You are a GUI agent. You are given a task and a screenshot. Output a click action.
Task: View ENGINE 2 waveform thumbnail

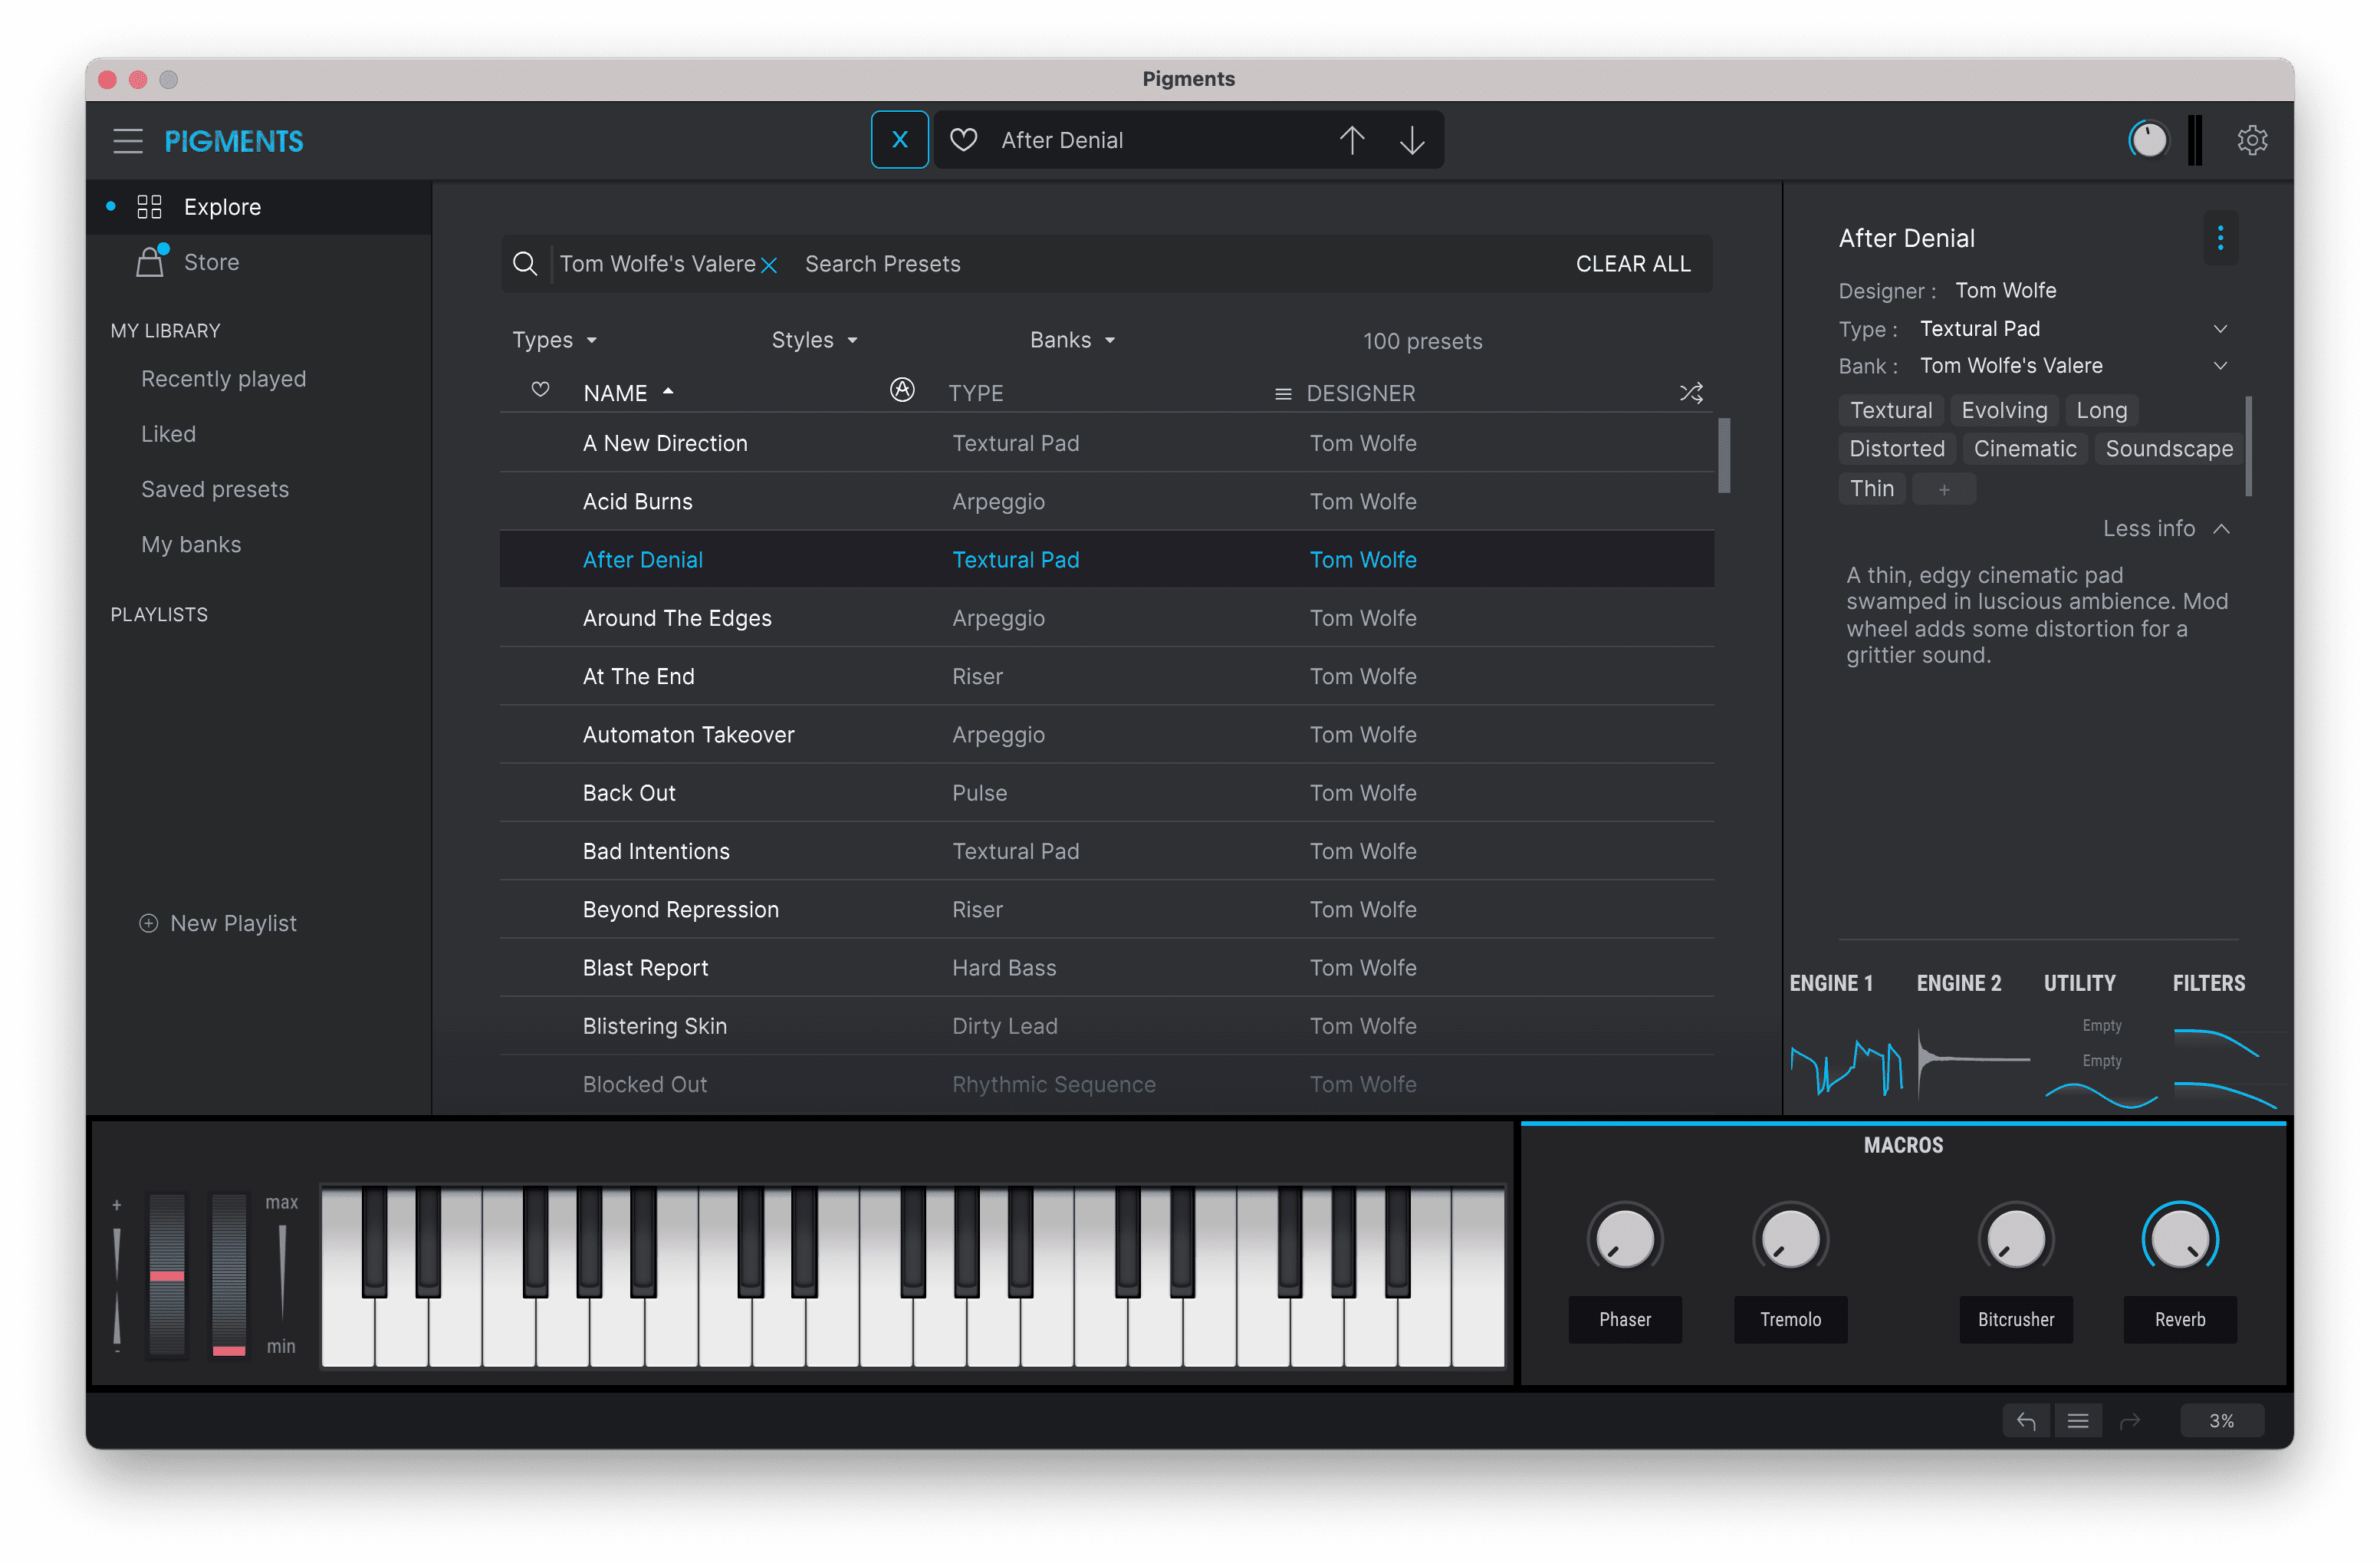[1973, 1061]
